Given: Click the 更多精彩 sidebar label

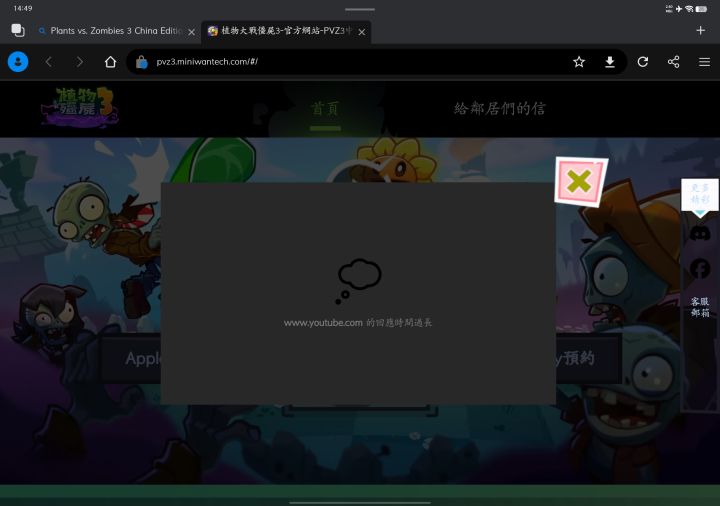Looking at the screenshot, I should tap(700, 194).
